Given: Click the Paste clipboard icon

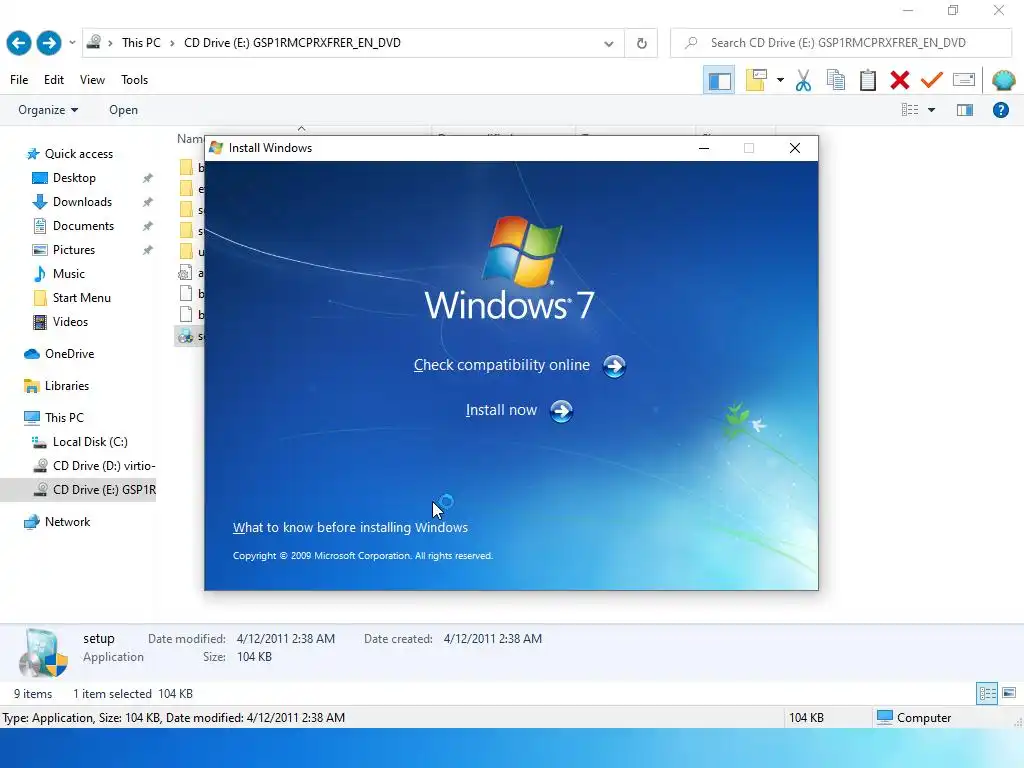Looking at the screenshot, I should [x=868, y=80].
